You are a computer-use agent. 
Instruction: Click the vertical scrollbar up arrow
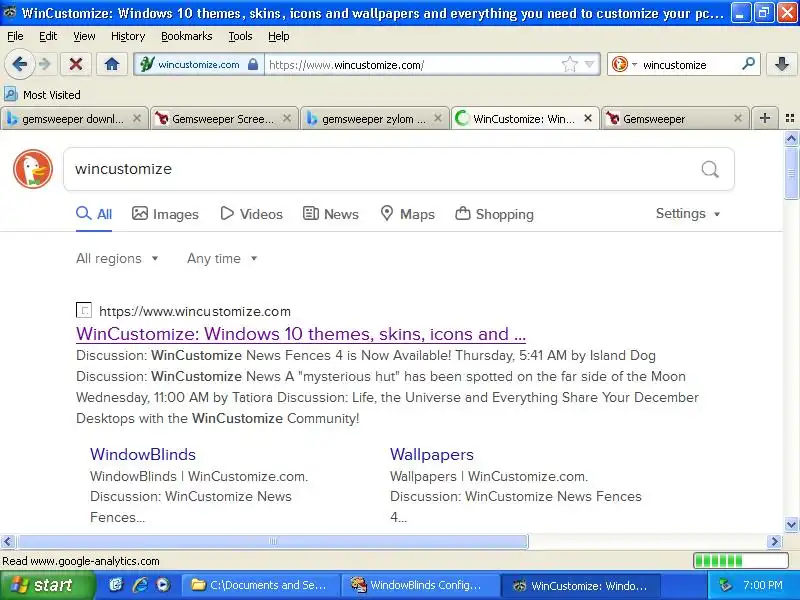point(791,138)
